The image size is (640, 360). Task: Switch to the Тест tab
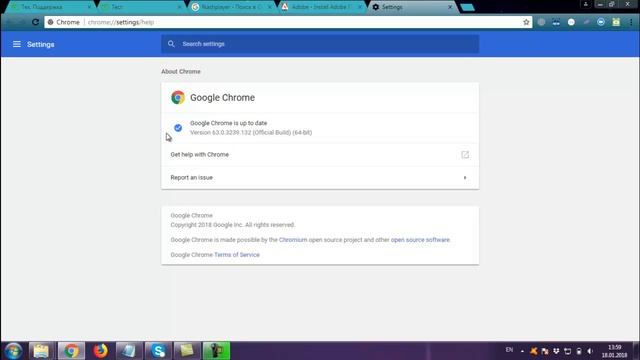coord(141,7)
